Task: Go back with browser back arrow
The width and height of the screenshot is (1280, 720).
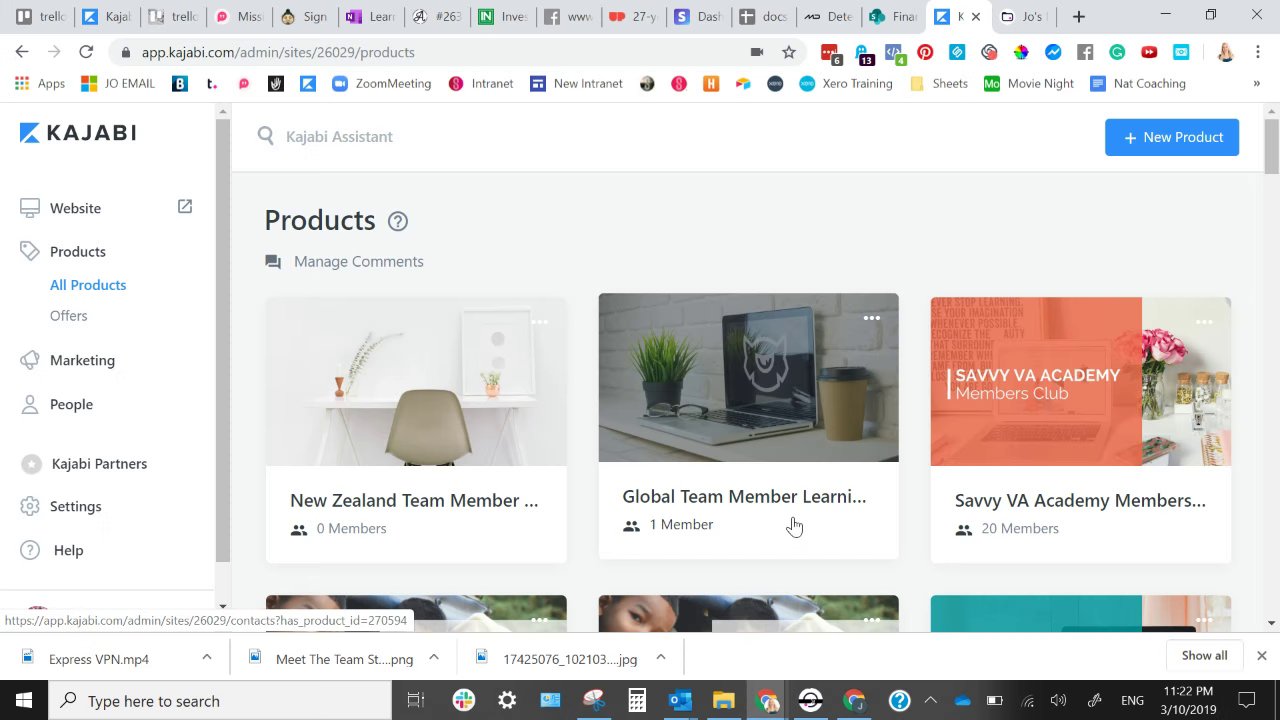Action: click(x=22, y=52)
